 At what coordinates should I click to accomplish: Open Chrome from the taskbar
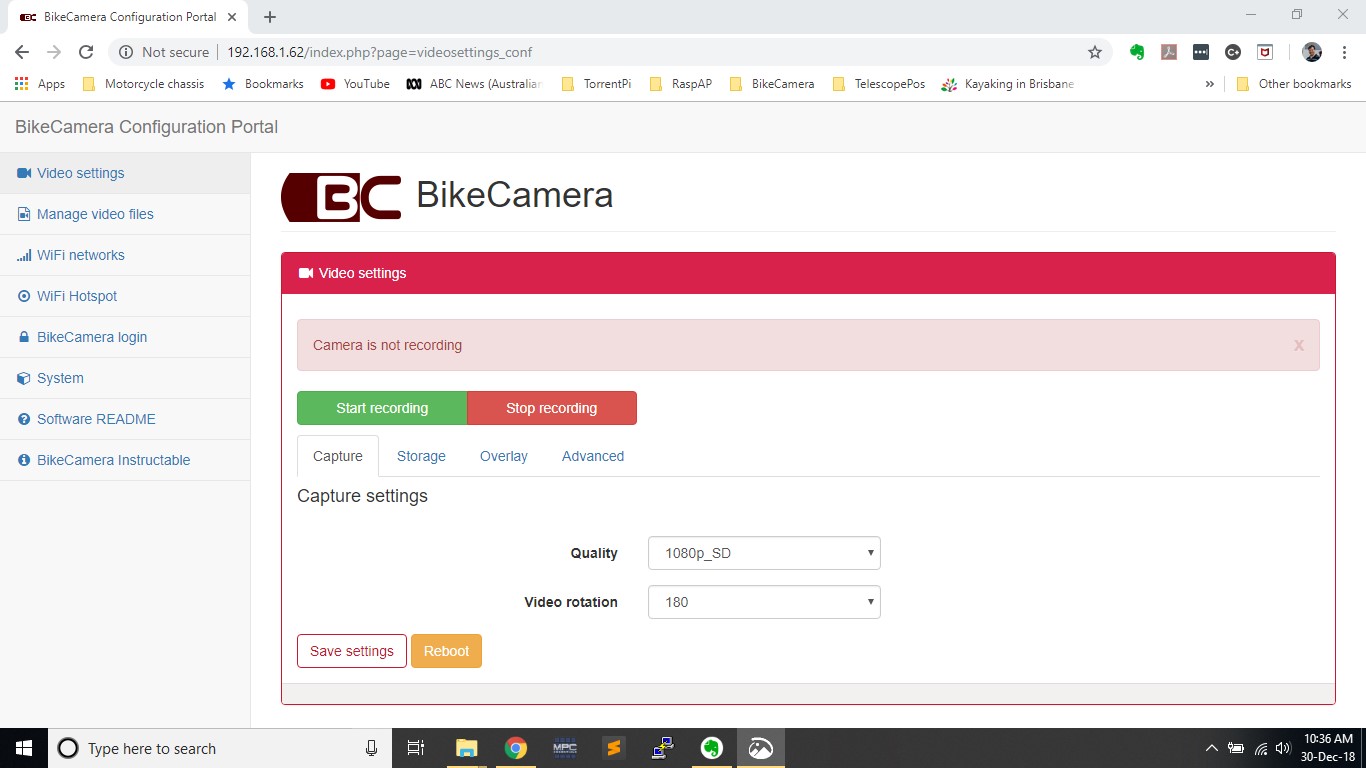[515, 748]
